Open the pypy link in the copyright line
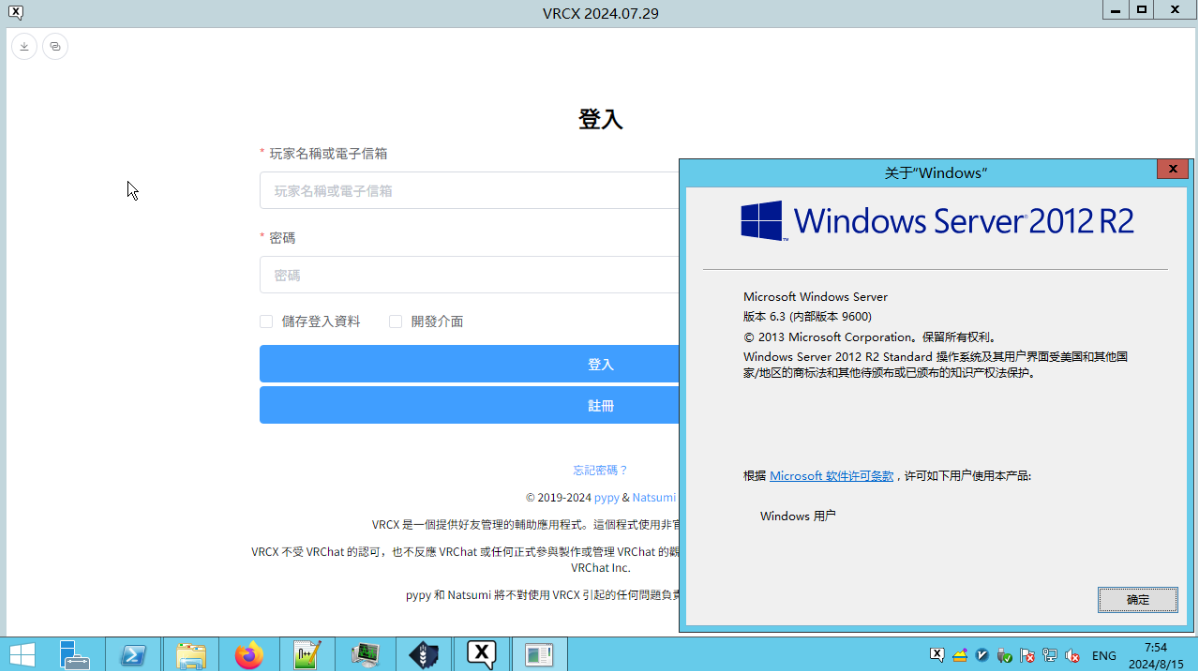 (x=607, y=498)
